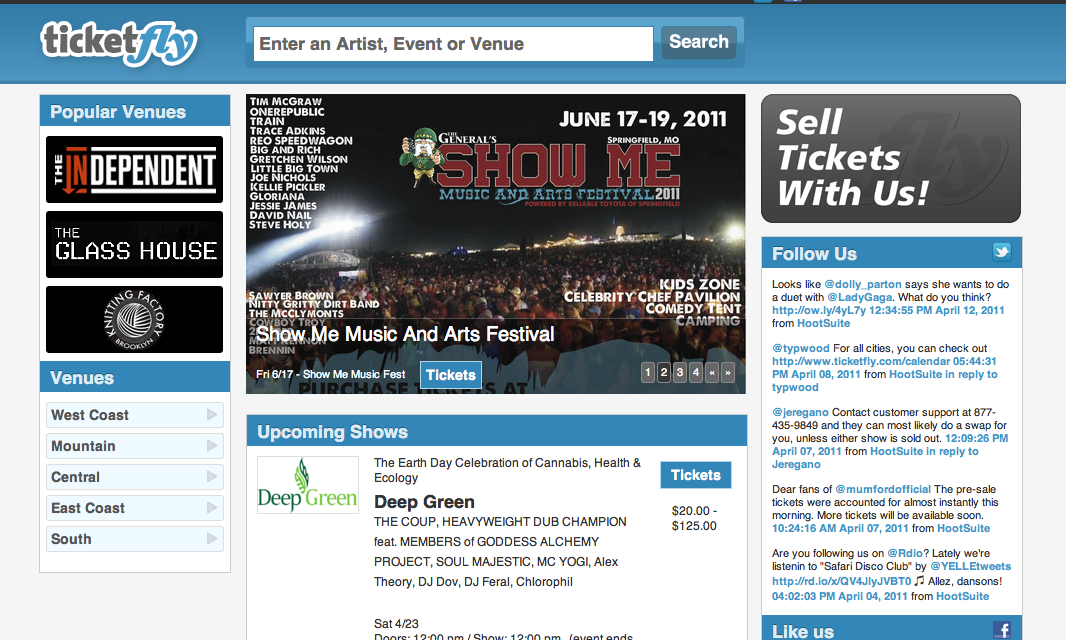This screenshot has height=640, width=1066.
Task: Click the Ticketfly logo
Action: coord(119,44)
